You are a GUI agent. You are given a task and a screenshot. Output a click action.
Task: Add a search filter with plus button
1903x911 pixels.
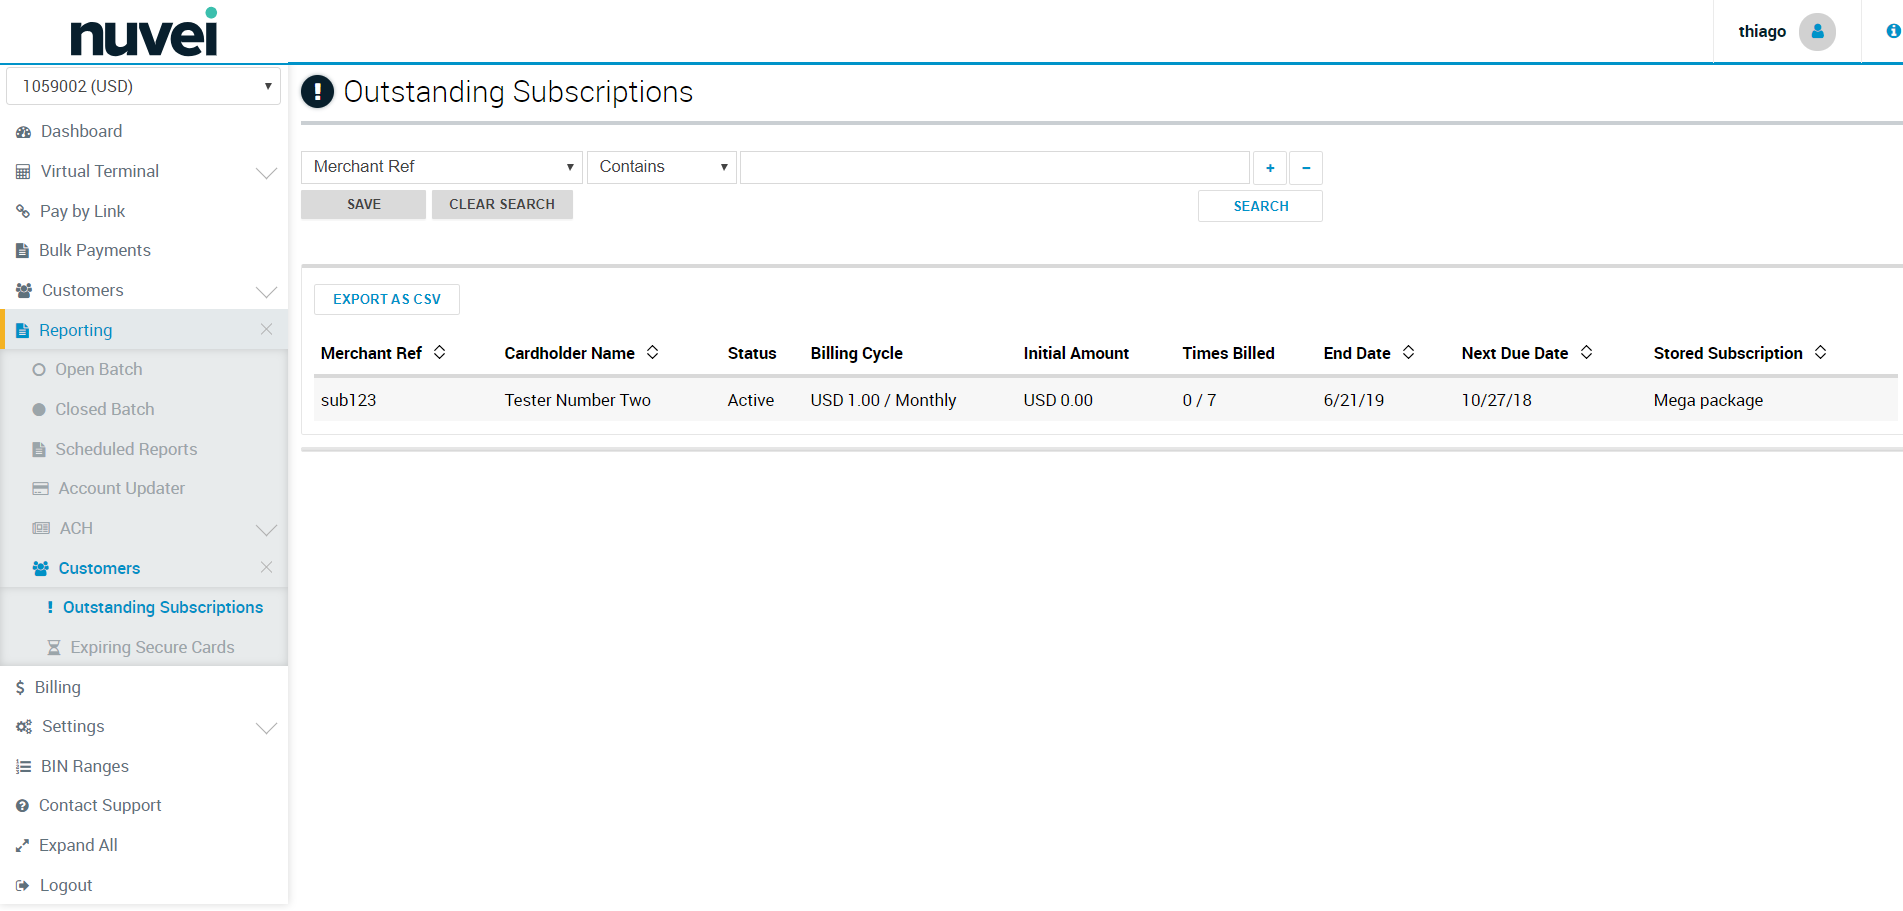click(1270, 168)
